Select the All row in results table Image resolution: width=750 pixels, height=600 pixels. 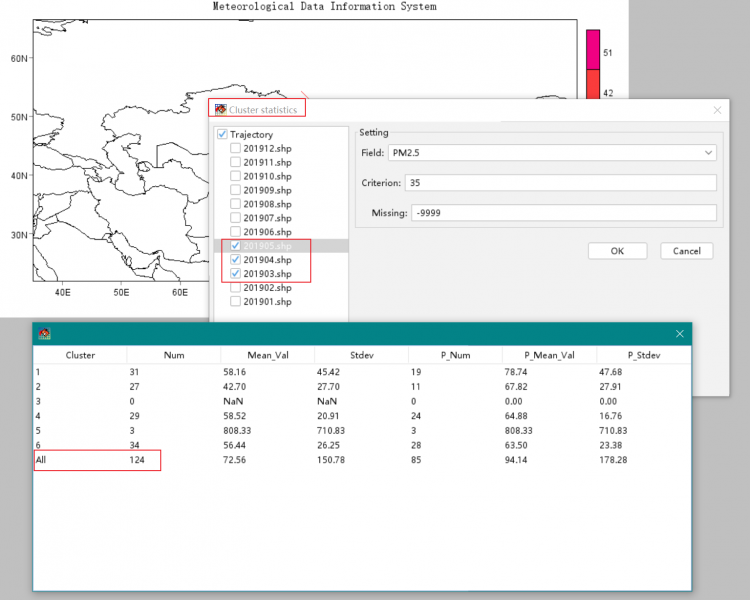[x=41, y=459]
